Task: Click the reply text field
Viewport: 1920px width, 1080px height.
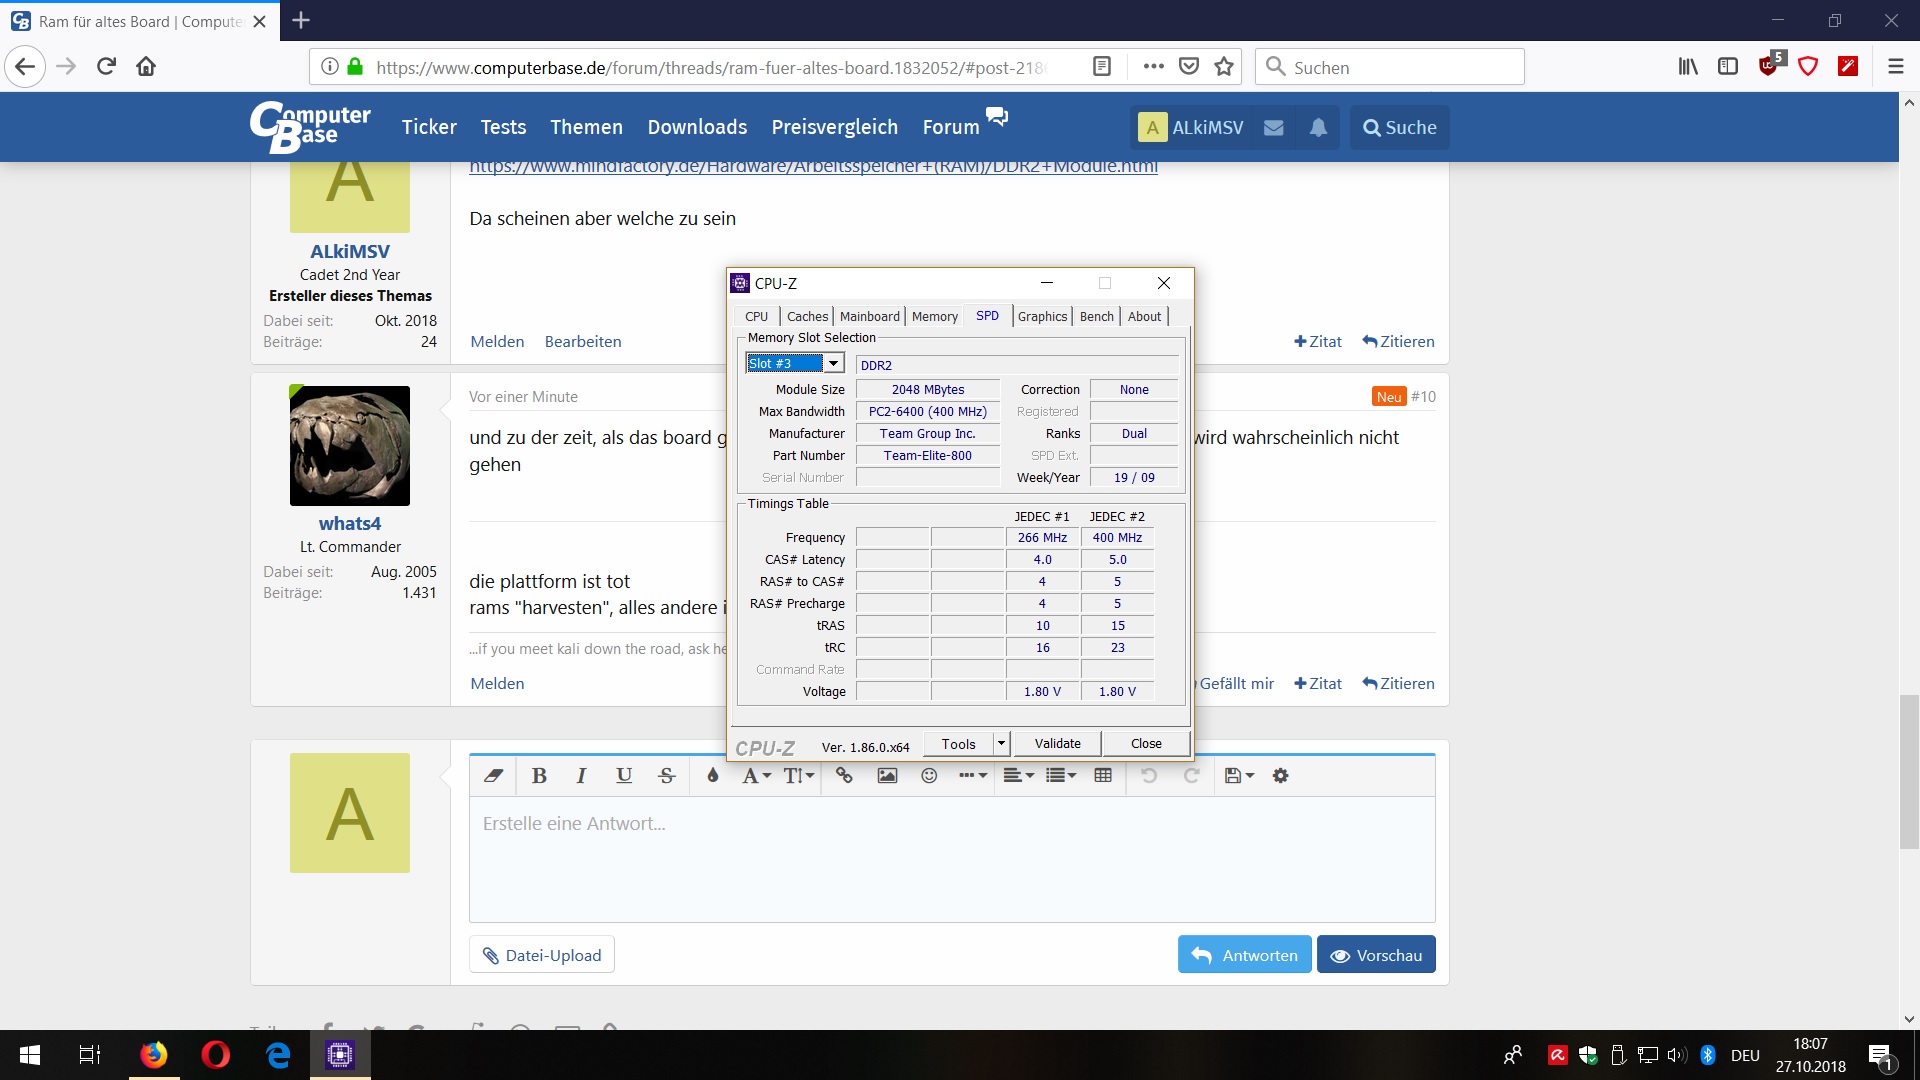Action: click(952, 858)
